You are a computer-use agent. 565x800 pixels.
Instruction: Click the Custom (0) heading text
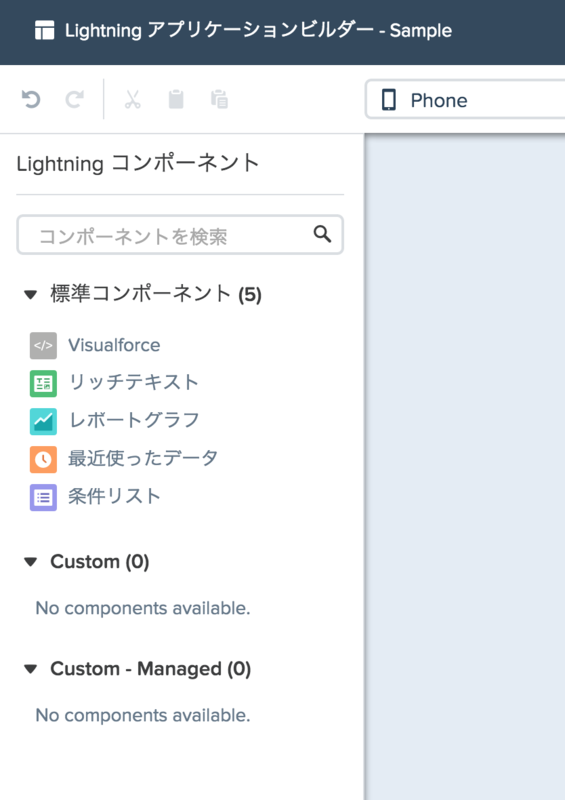coord(100,562)
